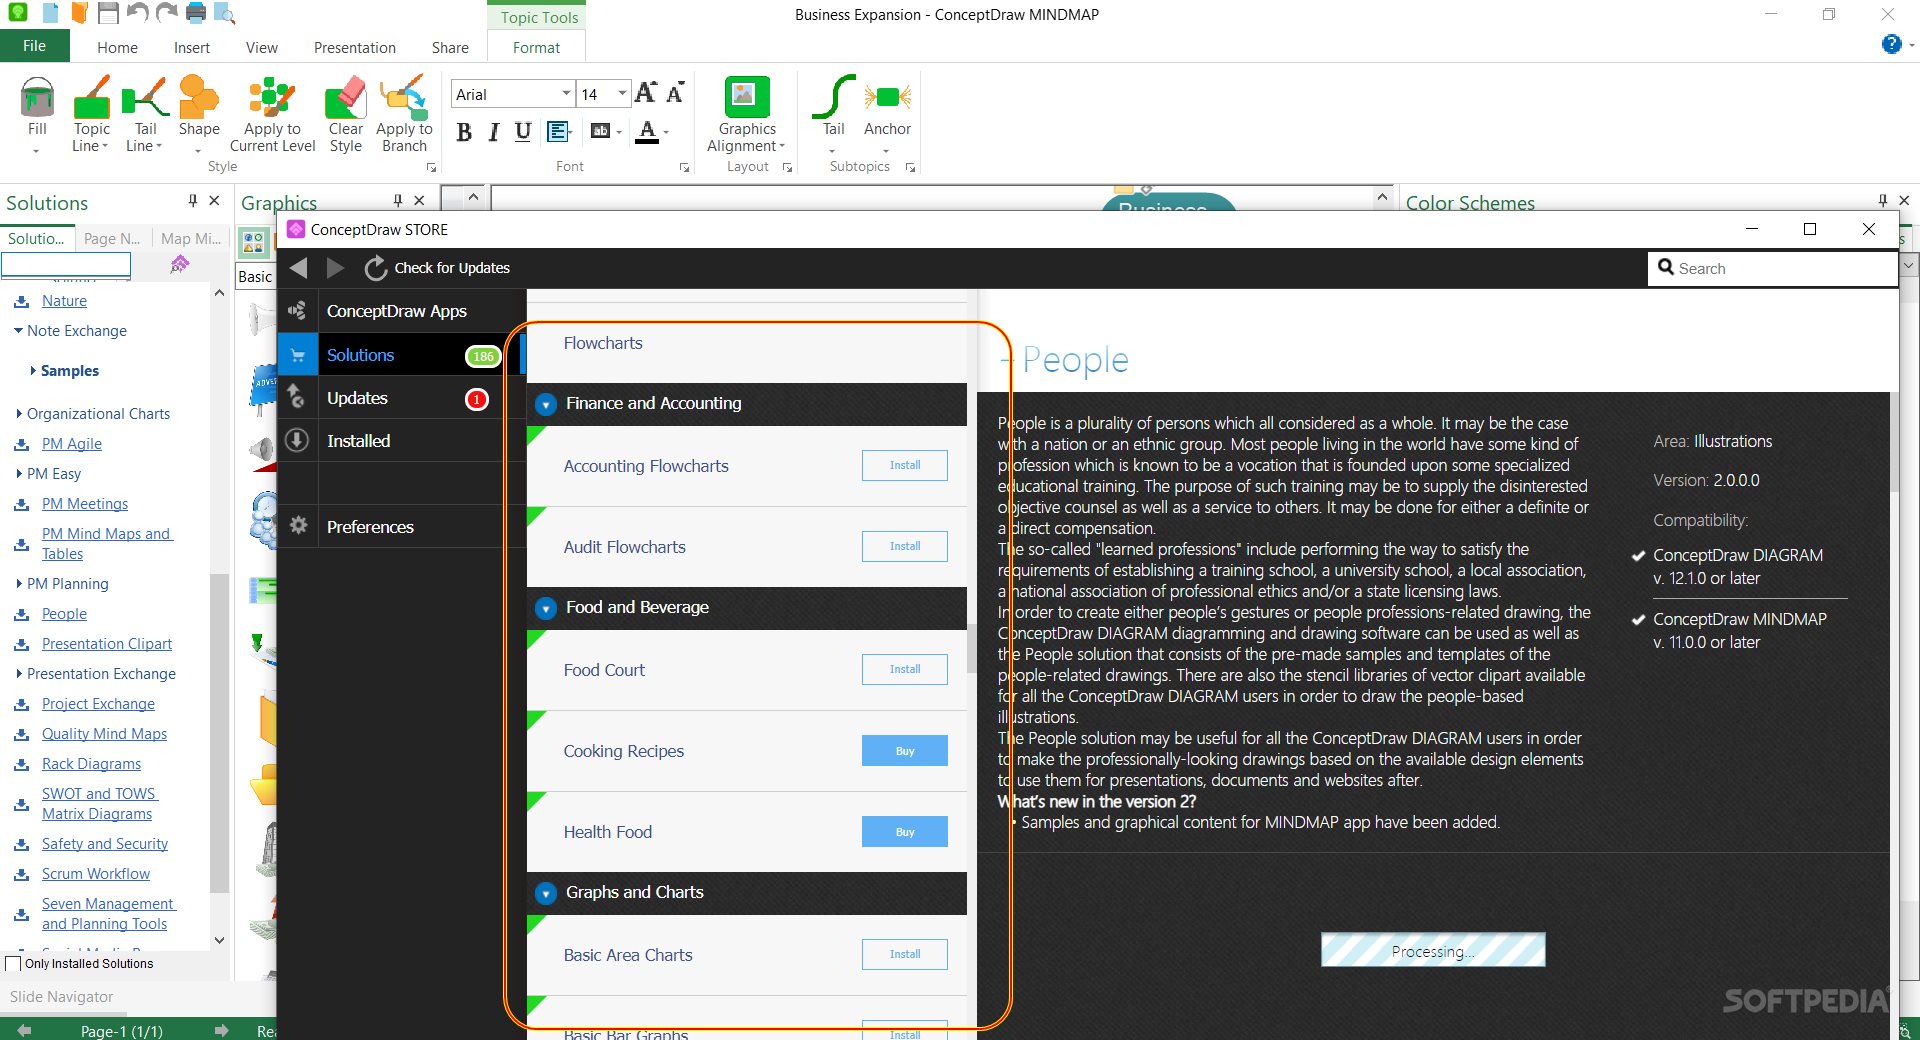Viewport: 1920px width, 1040px height.
Task: Install Audit Flowcharts solution
Action: 905,546
